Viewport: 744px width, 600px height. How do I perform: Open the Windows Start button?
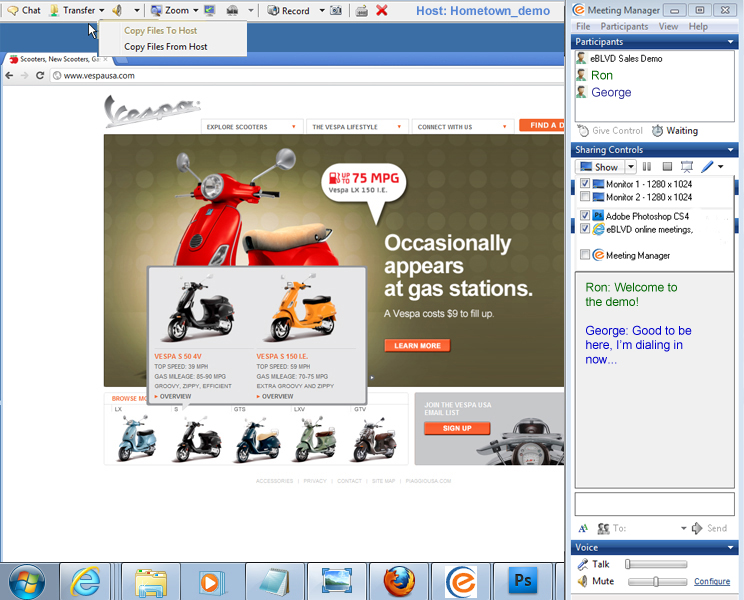pyautogui.click(x=27, y=582)
